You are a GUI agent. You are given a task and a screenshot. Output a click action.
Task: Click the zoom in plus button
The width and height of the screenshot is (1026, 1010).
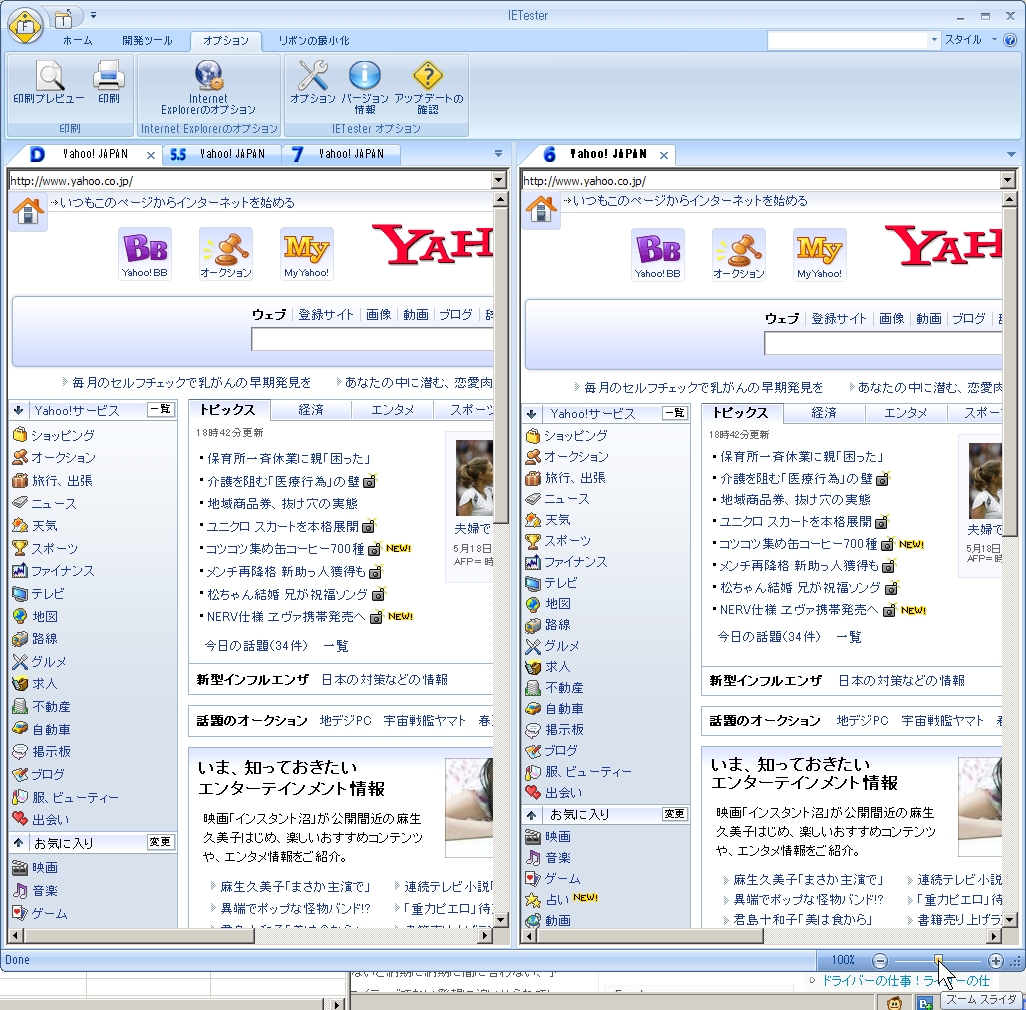click(996, 960)
